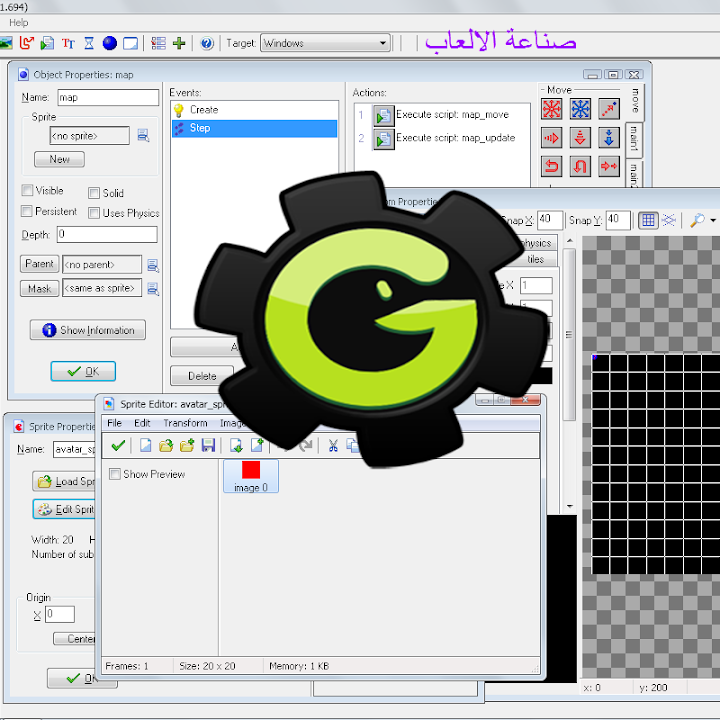Image resolution: width=720 pixels, height=720 pixels.
Task: Add Move Free action (blue arrows)
Action: point(580,109)
